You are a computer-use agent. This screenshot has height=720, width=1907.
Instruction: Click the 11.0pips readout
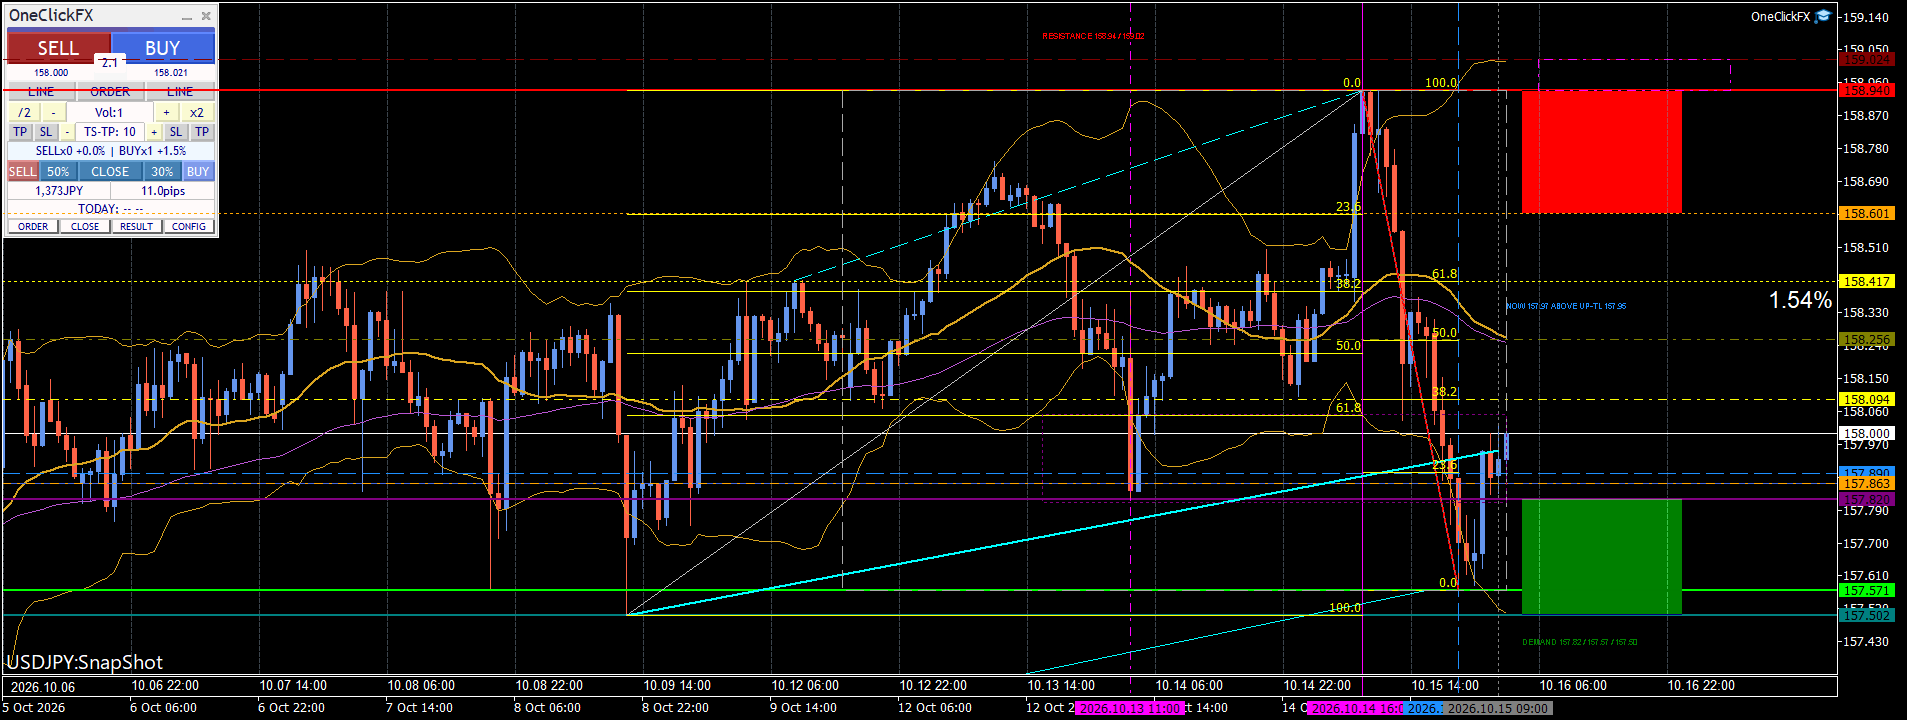click(x=163, y=190)
